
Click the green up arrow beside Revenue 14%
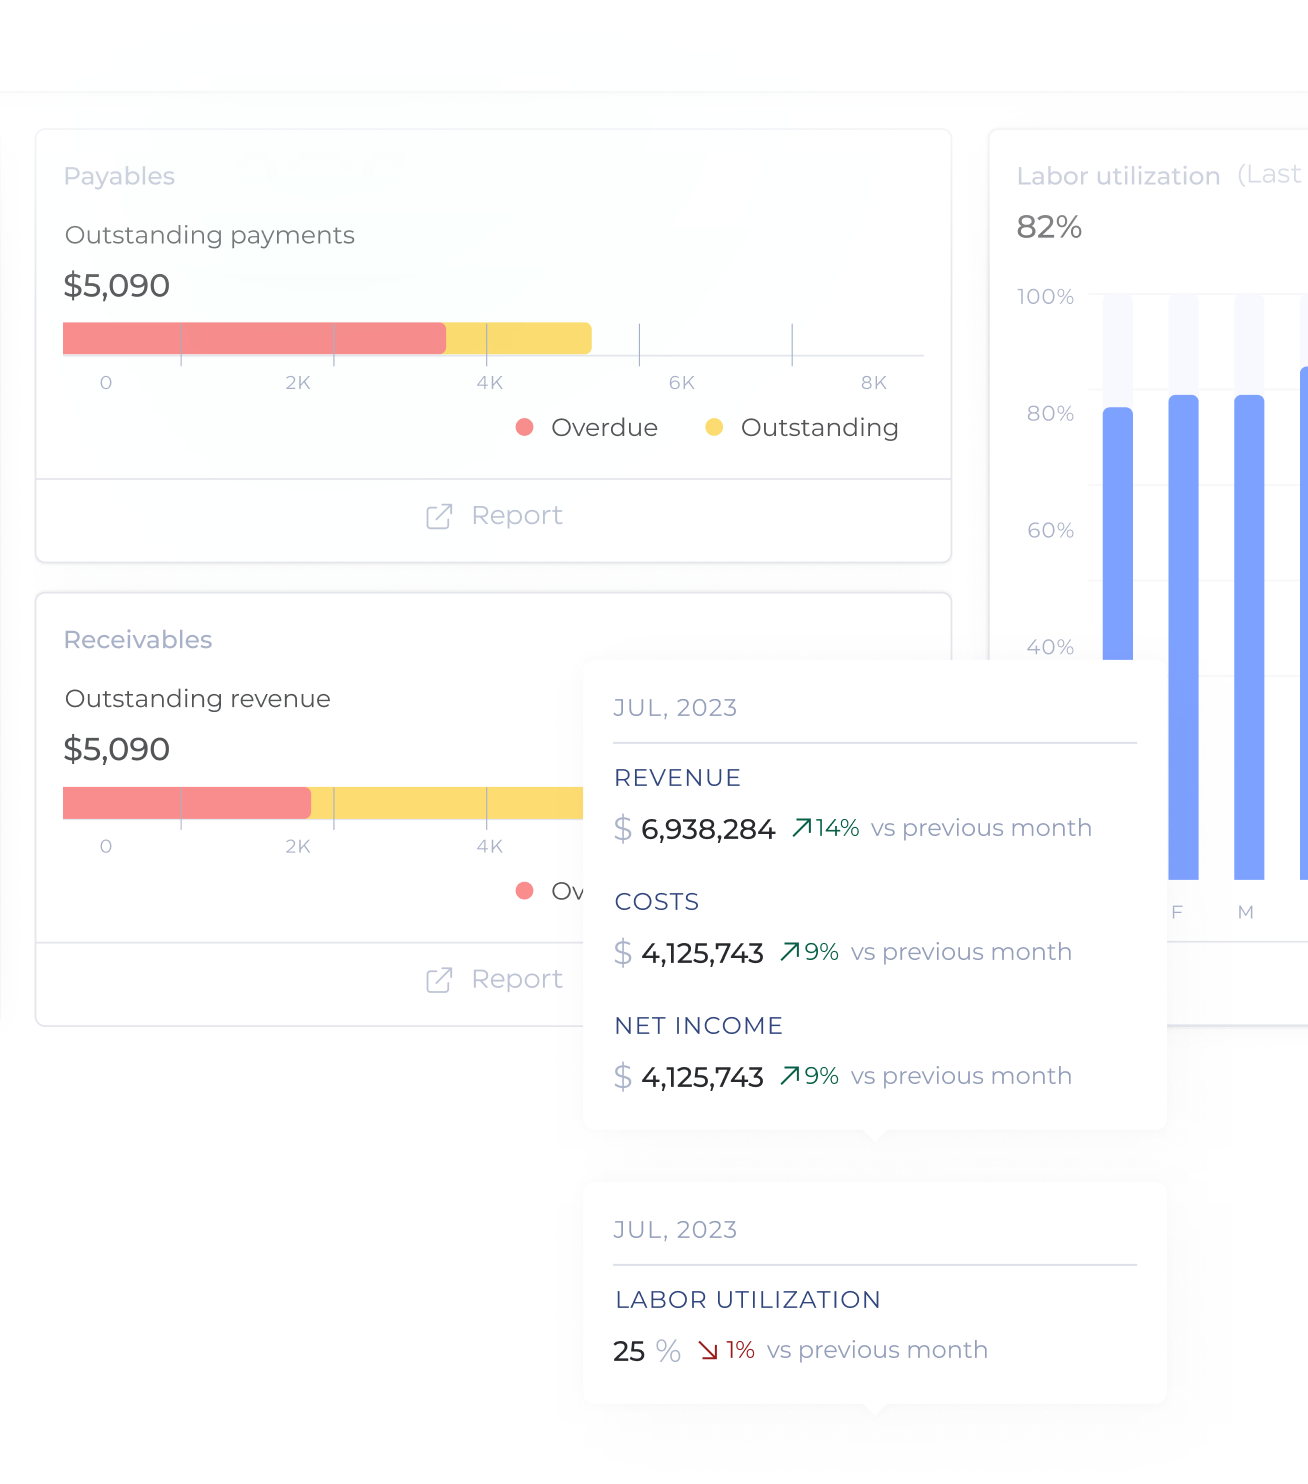801,828
